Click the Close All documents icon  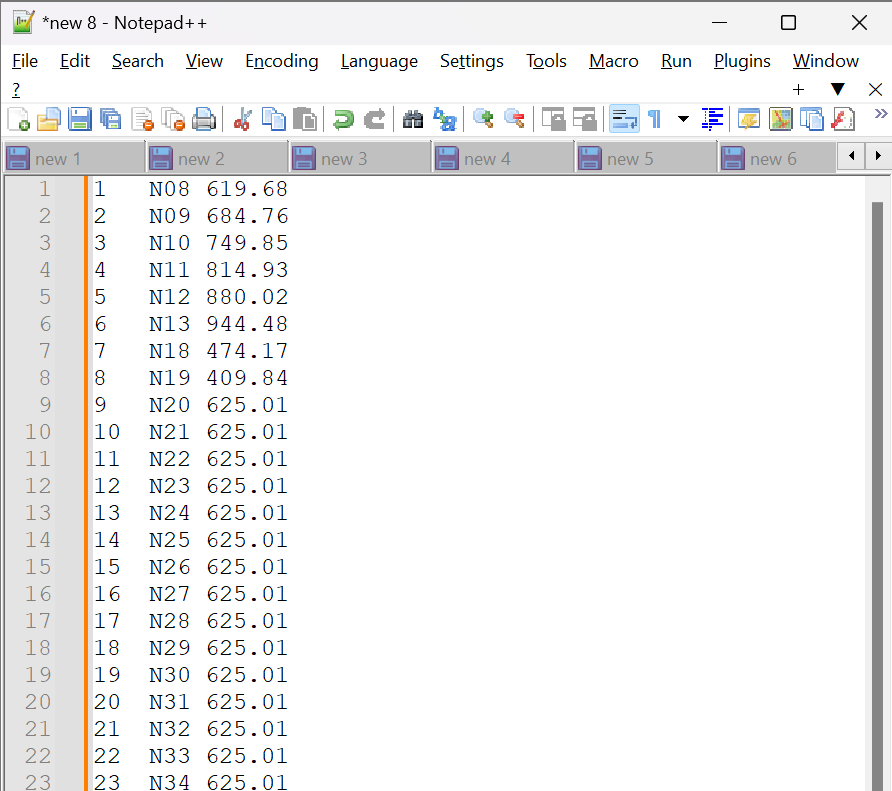pyautogui.click(x=173, y=120)
